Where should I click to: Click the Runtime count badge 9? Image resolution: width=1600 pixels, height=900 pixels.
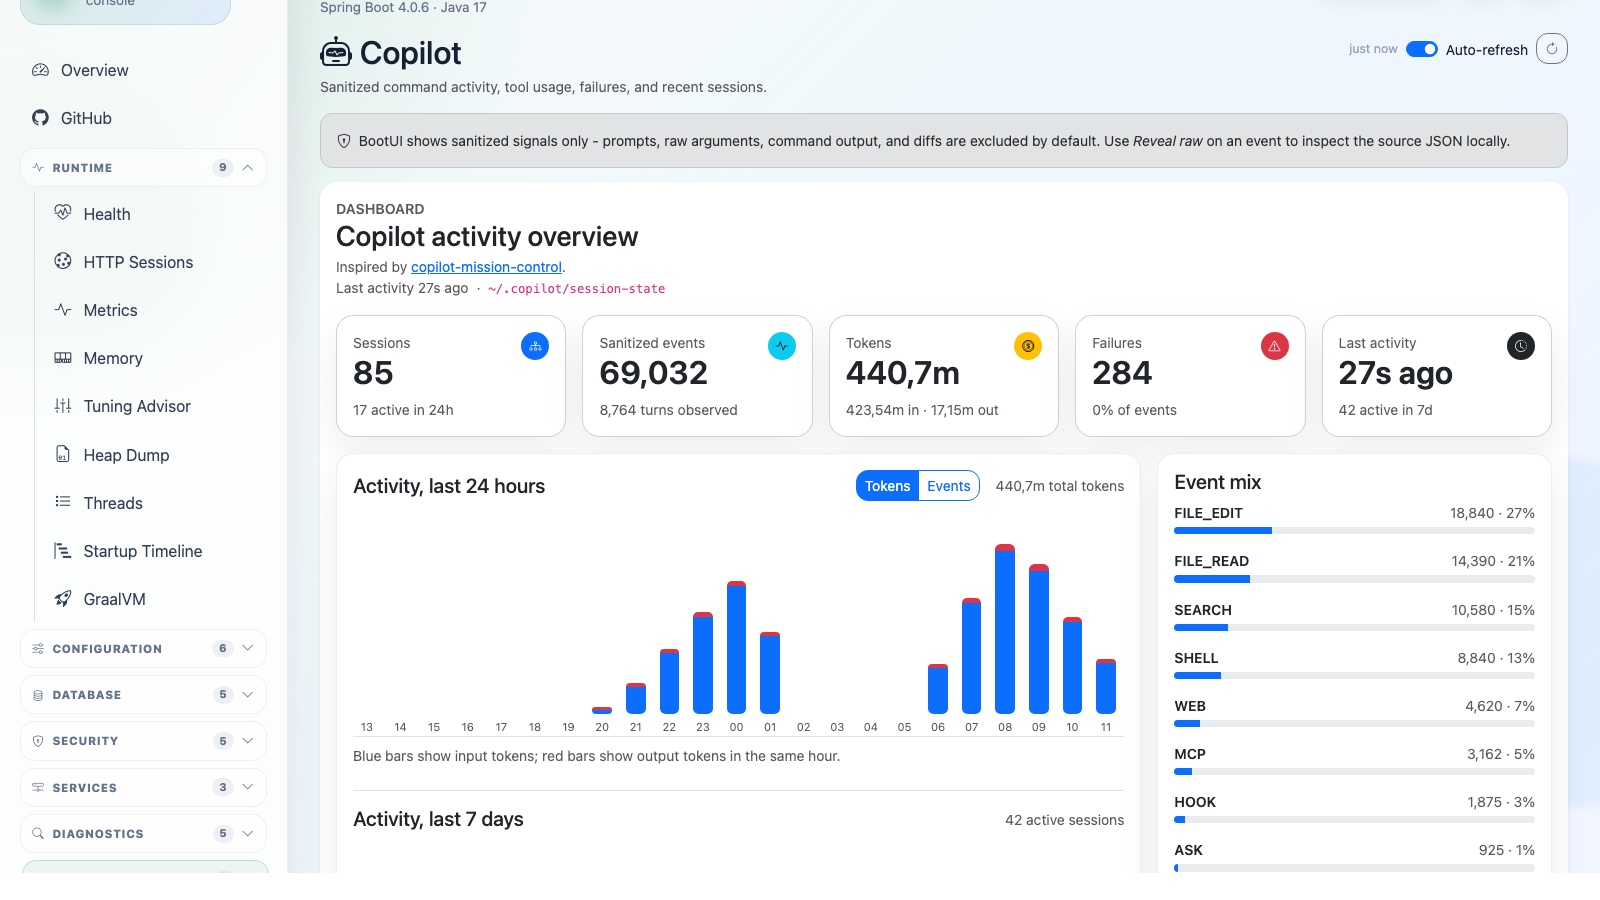tap(223, 168)
